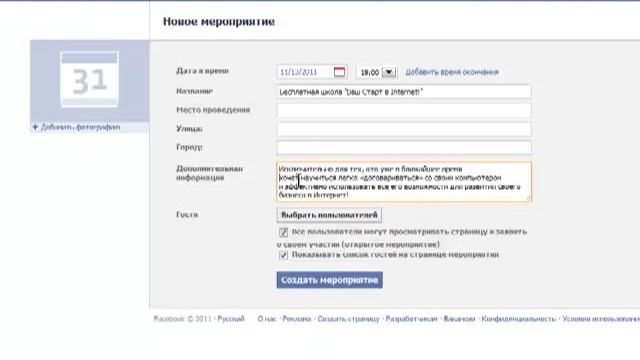Image resolution: width=640 pixels, height=360 pixels.
Task: Click the Улица street input field
Action: tap(404, 129)
